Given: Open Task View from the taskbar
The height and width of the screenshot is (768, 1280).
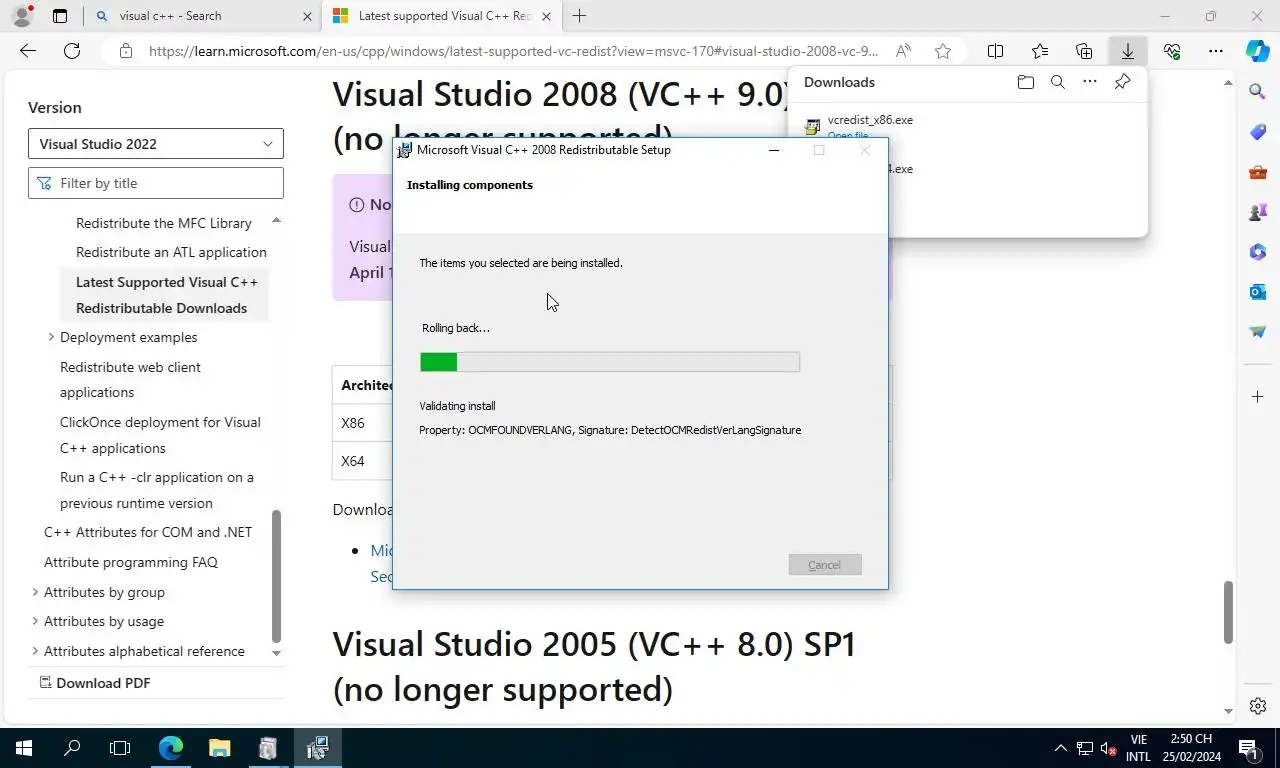Looking at the screenshot, I should 120,748.
